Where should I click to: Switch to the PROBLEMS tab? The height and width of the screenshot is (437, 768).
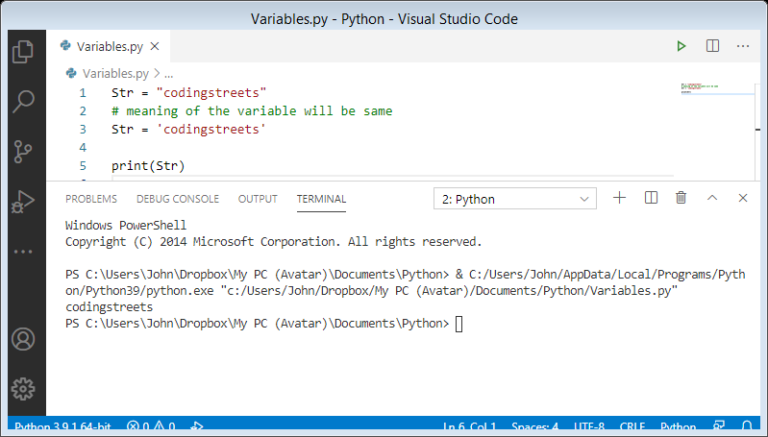click(91, 199)
